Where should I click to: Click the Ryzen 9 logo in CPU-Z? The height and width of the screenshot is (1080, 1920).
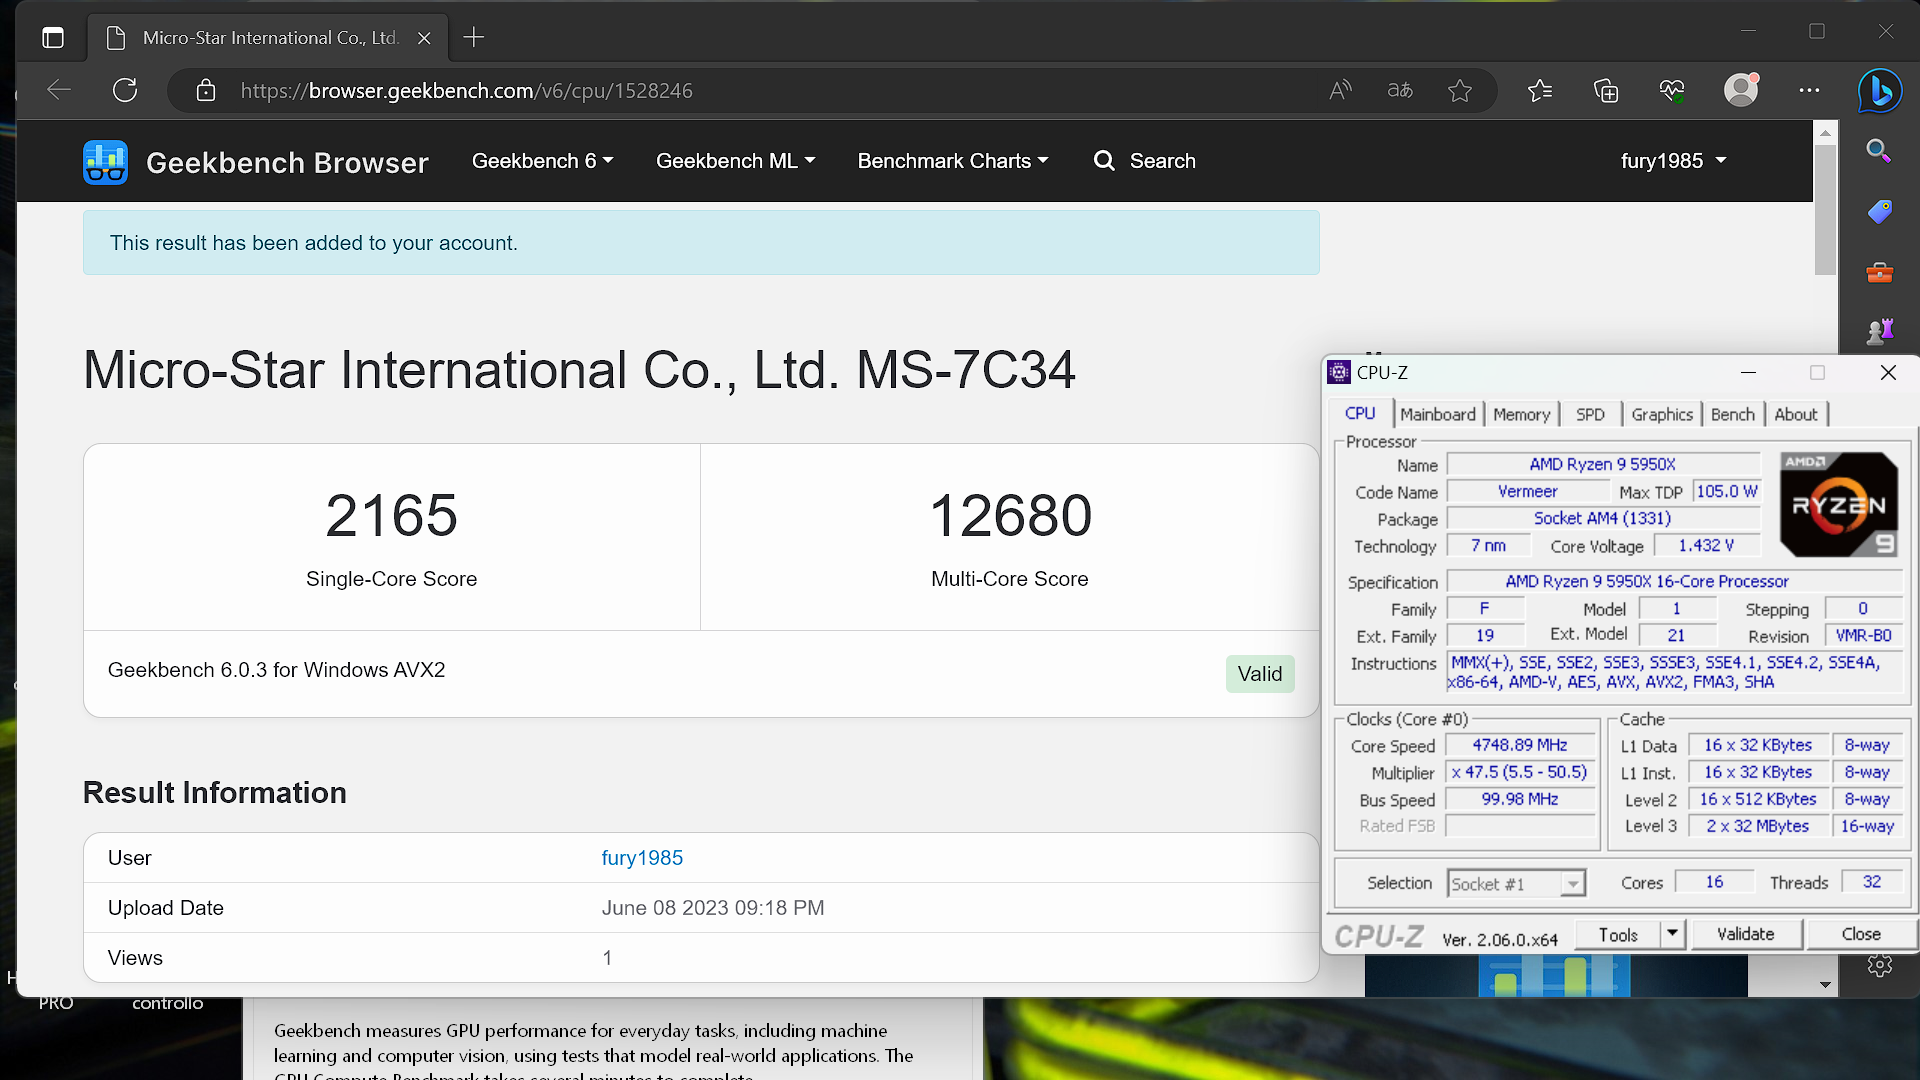coord(1838,505)
